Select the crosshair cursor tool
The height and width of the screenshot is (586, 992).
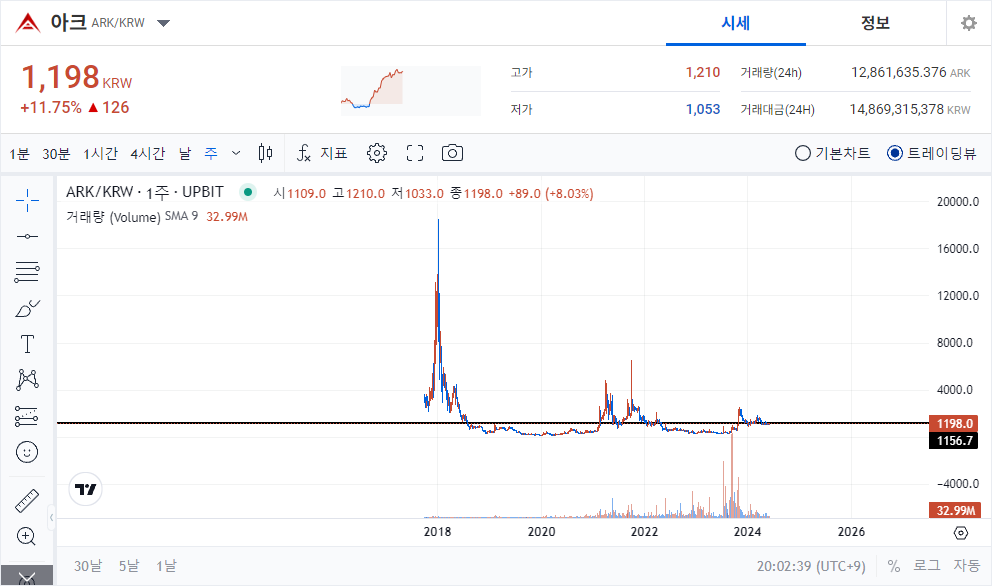pos(27,201)
